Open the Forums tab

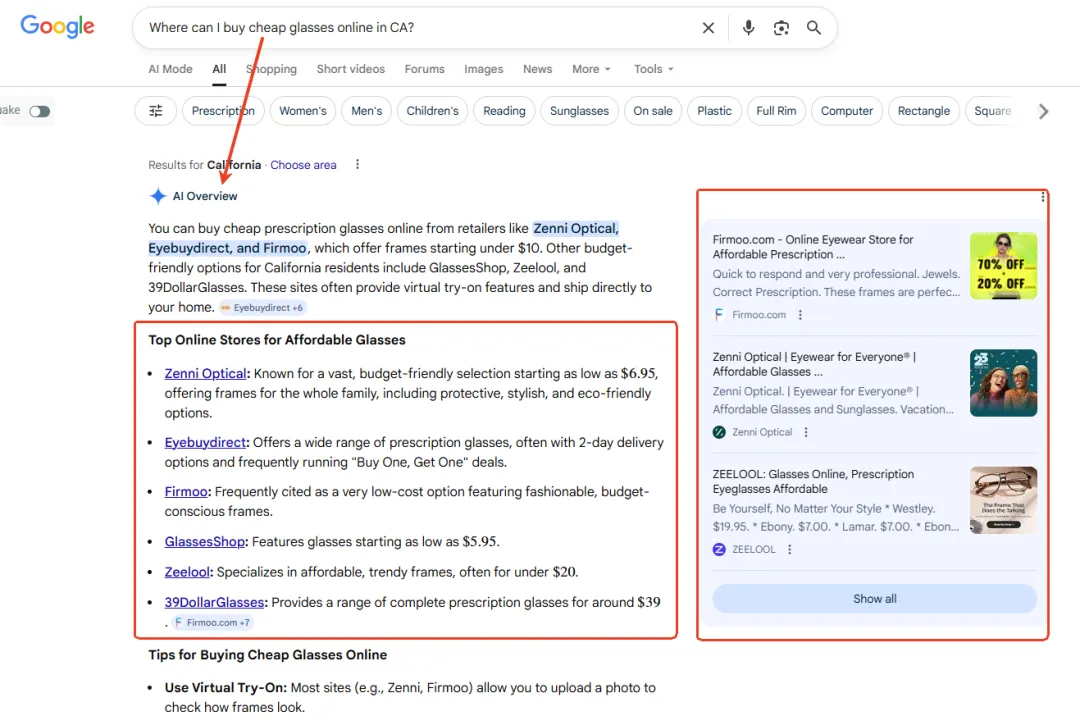pyautogui.click(x=424, y=69)
